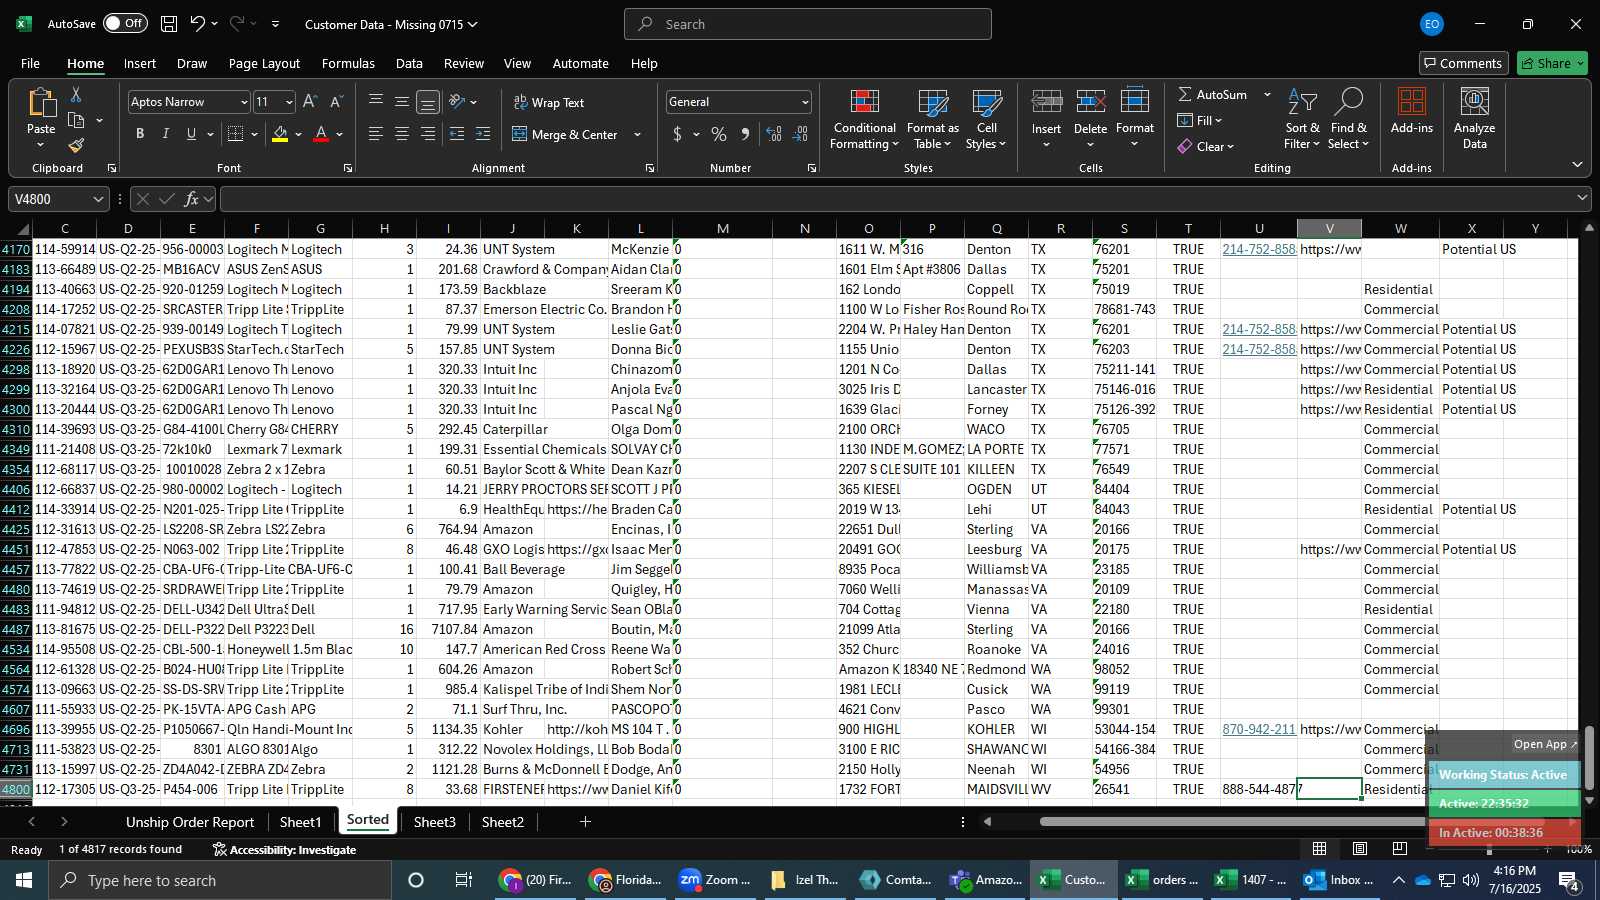Open Find & Select menu
1600x900 pixels.
(1349, 120)
